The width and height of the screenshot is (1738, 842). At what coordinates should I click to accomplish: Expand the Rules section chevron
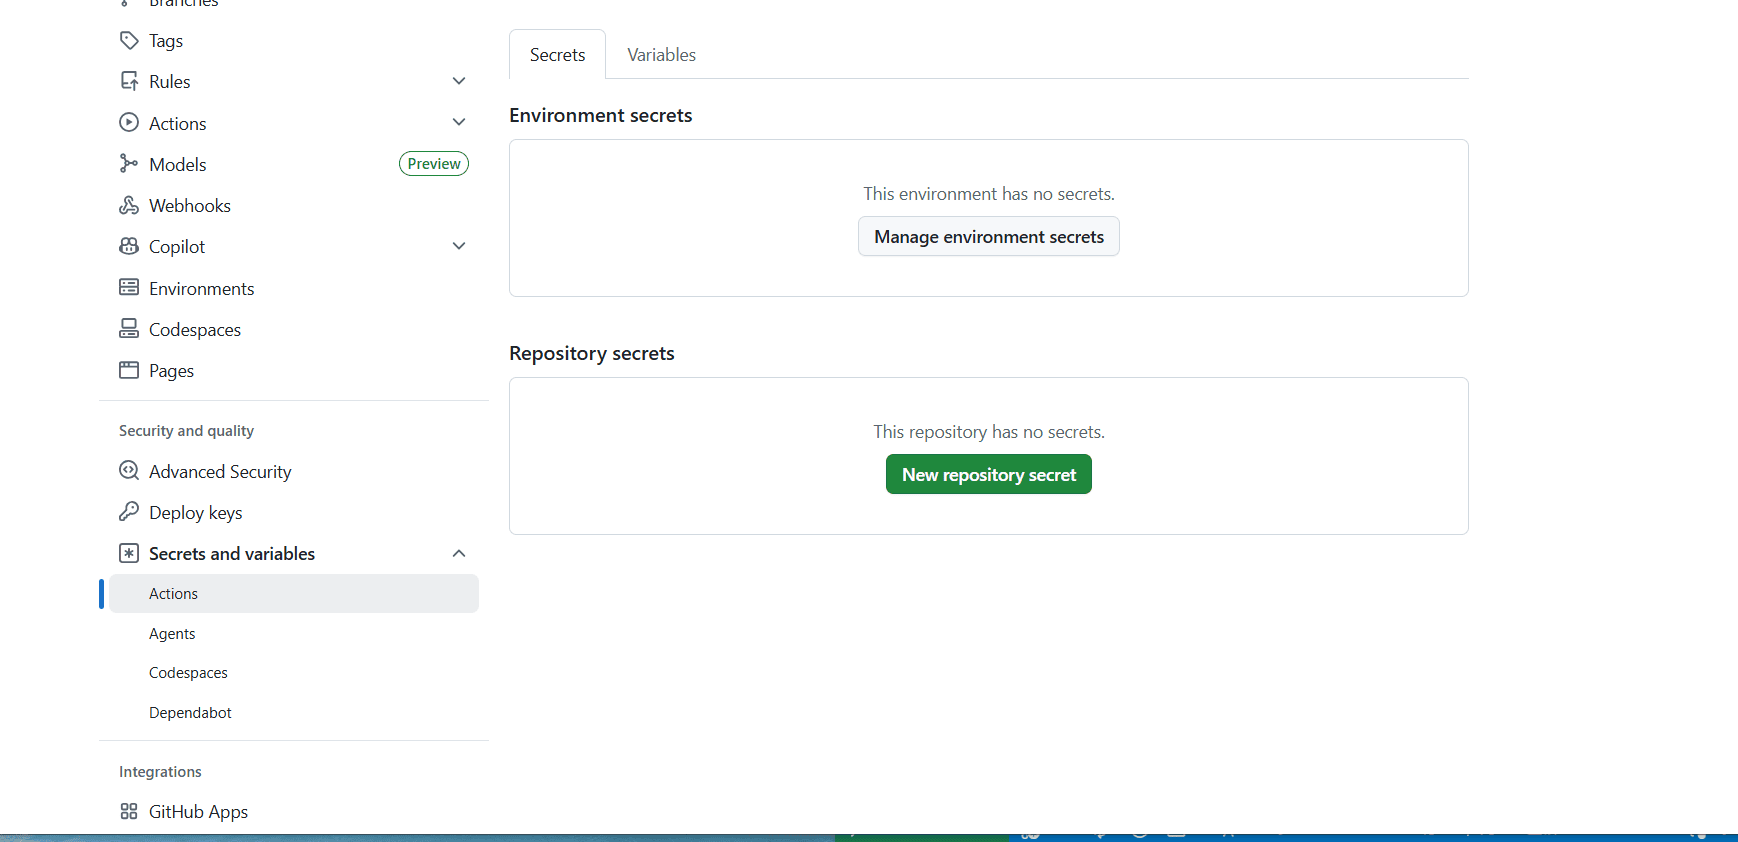tap(459, 81)
